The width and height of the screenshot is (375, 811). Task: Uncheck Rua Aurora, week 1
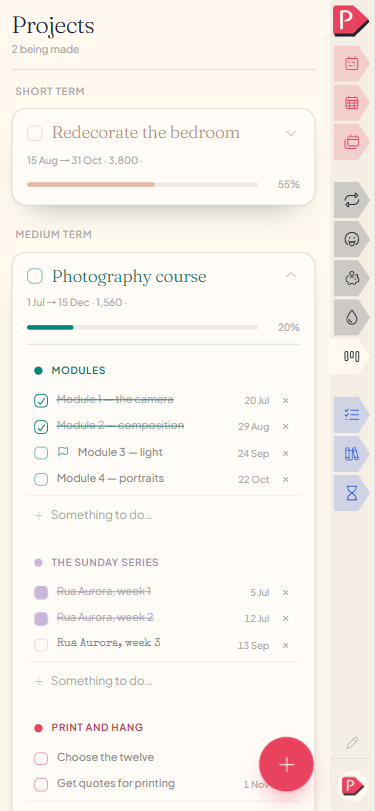pyautogui.click(x=41, y=593)
